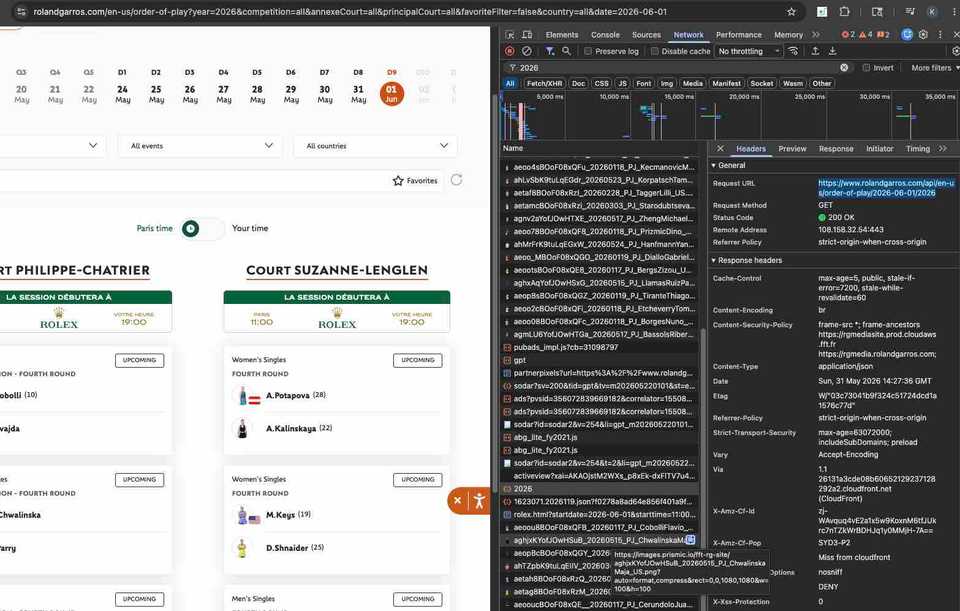
Task: Show more DevTools panels chevron
Action: pos(816,35)
